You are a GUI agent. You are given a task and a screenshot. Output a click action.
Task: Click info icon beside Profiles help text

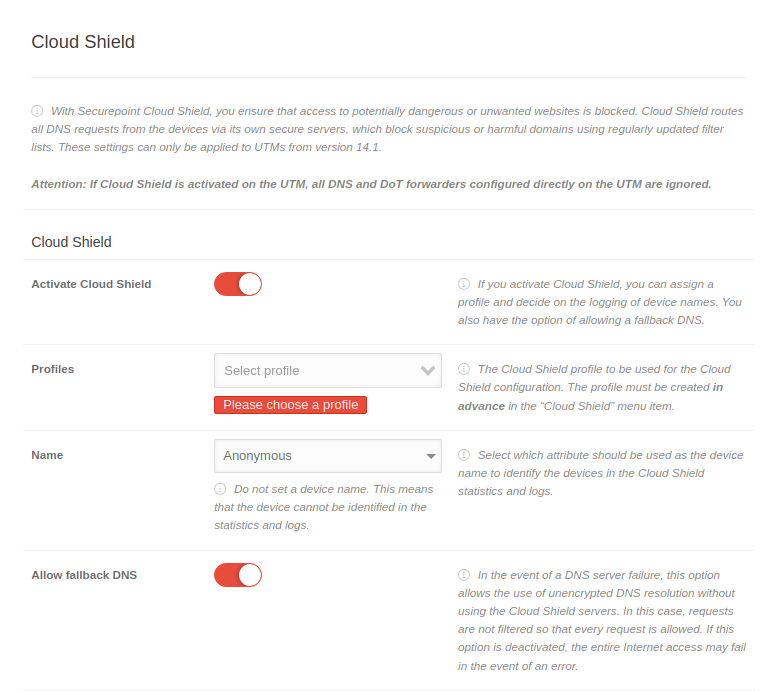coord(464,369)
